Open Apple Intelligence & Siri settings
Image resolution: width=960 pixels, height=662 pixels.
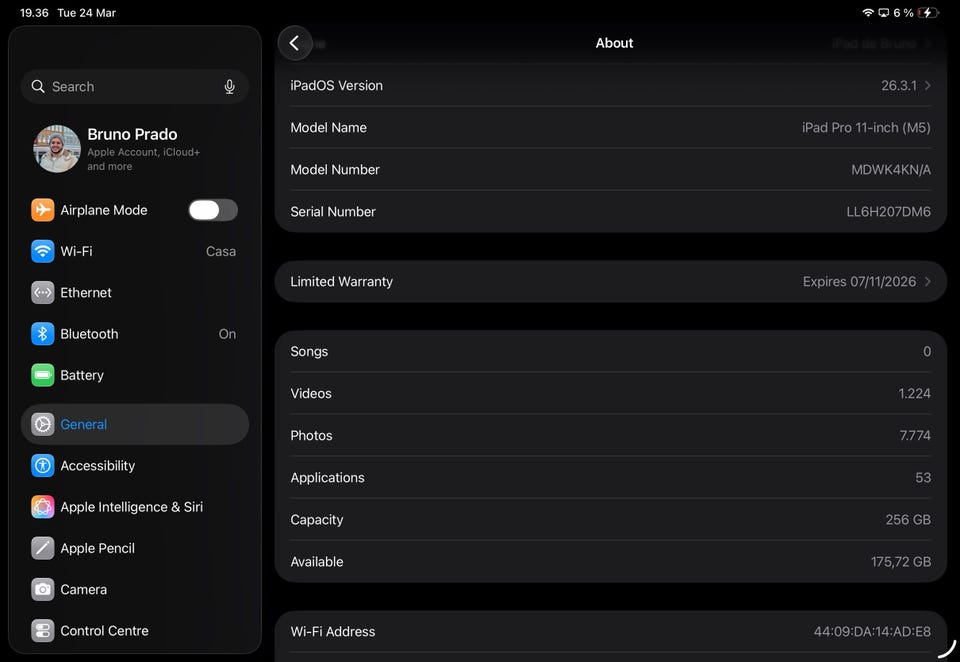tap(135, 507)
